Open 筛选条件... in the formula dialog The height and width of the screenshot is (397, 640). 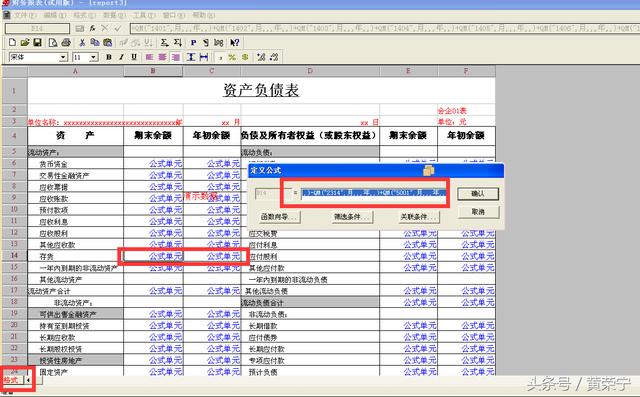point(352,217)
